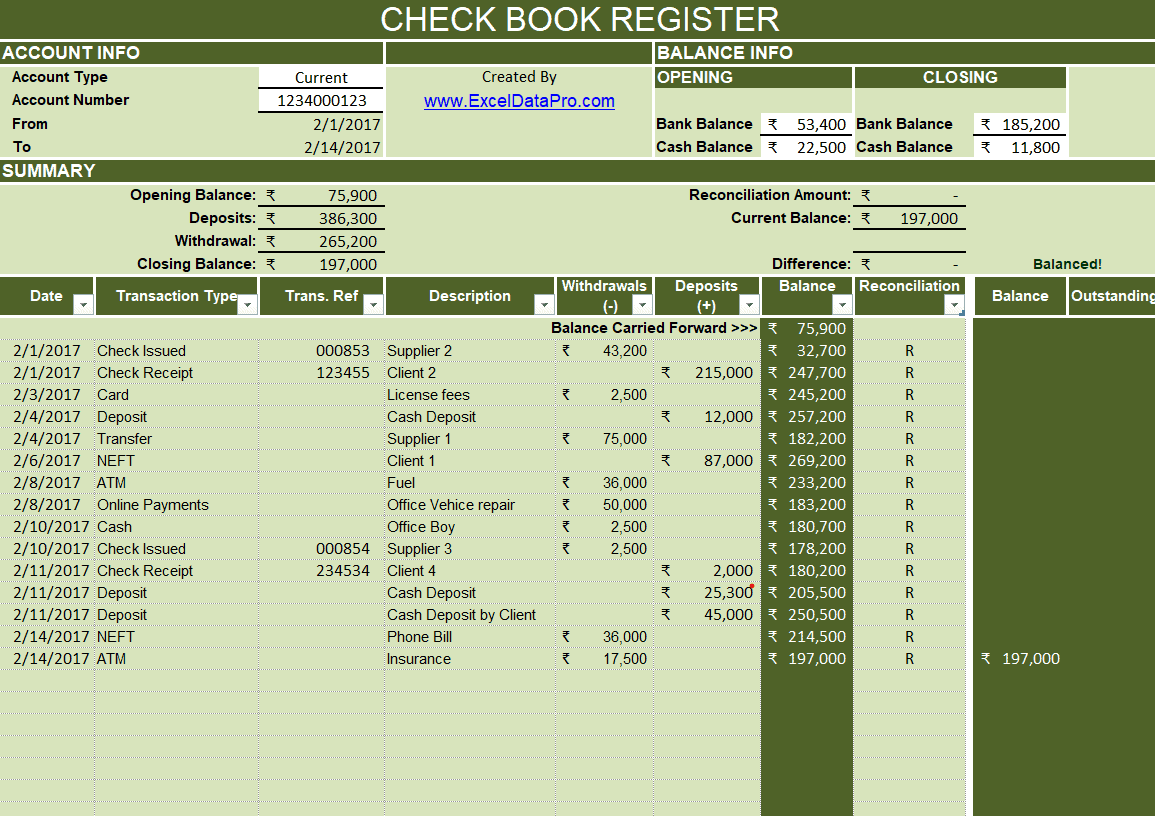Select the 2/3/2017 date cell

tap(47, 395)
